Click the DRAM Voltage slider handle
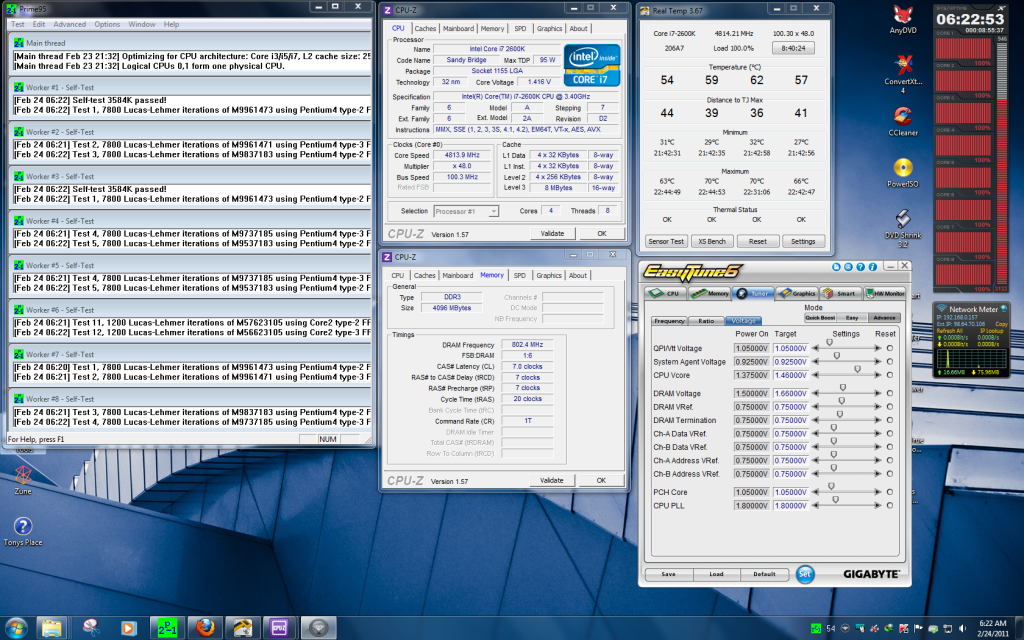 click(843, 388)
